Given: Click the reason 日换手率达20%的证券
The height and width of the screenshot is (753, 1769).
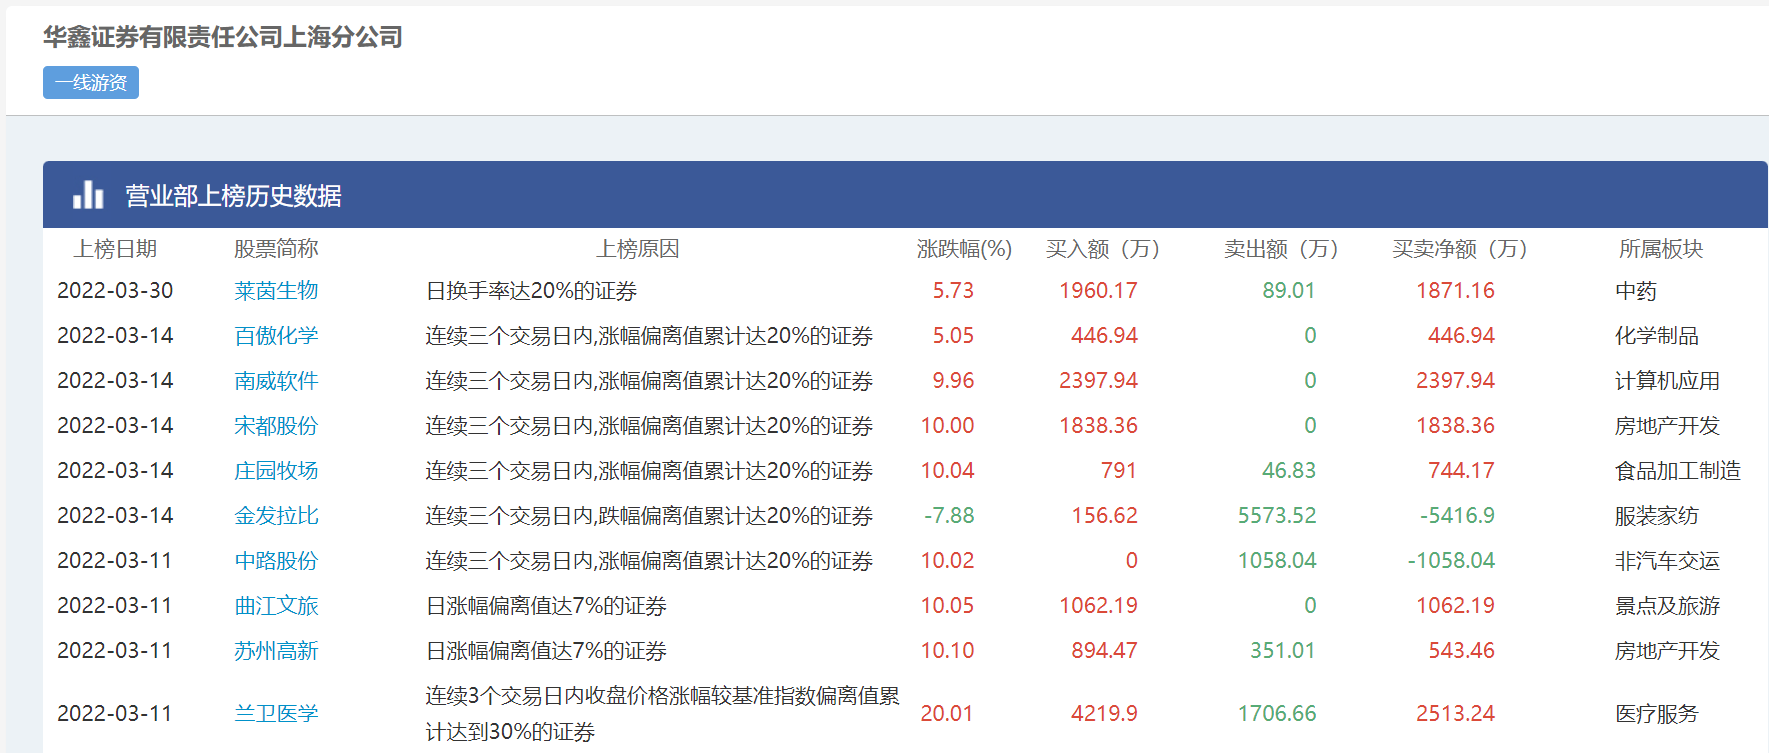Looking at the screenshot, I should pyautogui.click(x=531, y=291).
